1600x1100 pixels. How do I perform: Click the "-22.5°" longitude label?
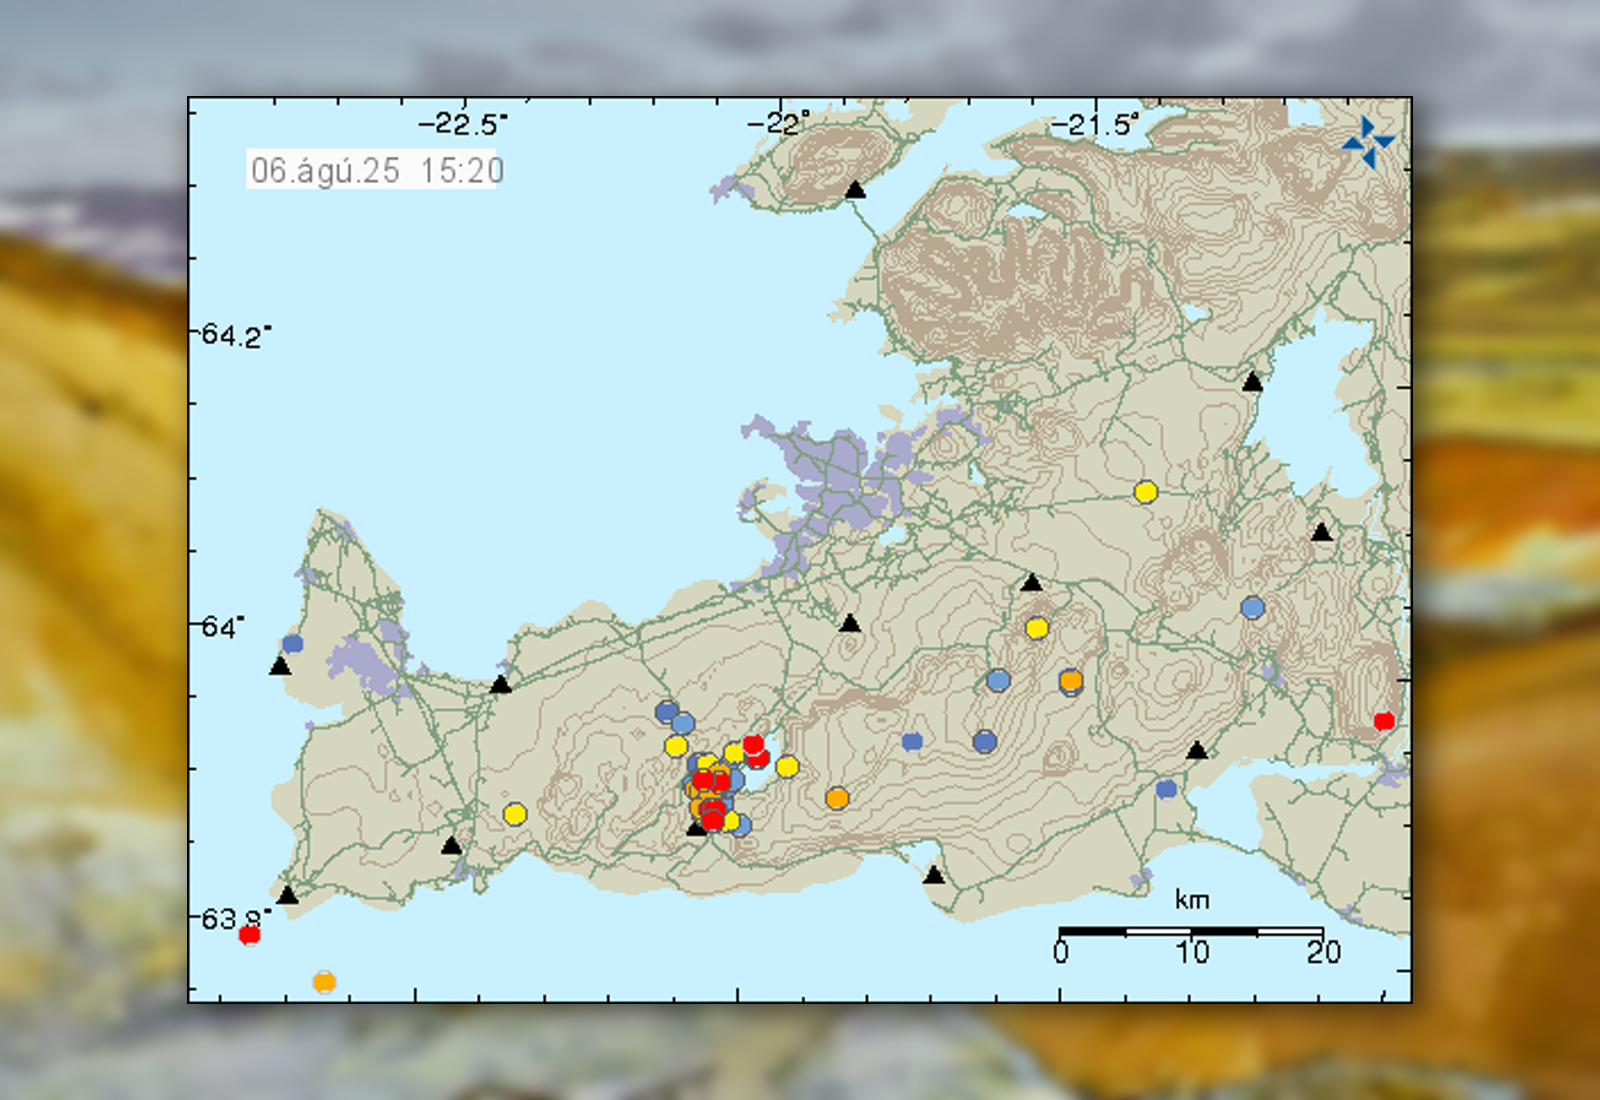click(462, 125)
